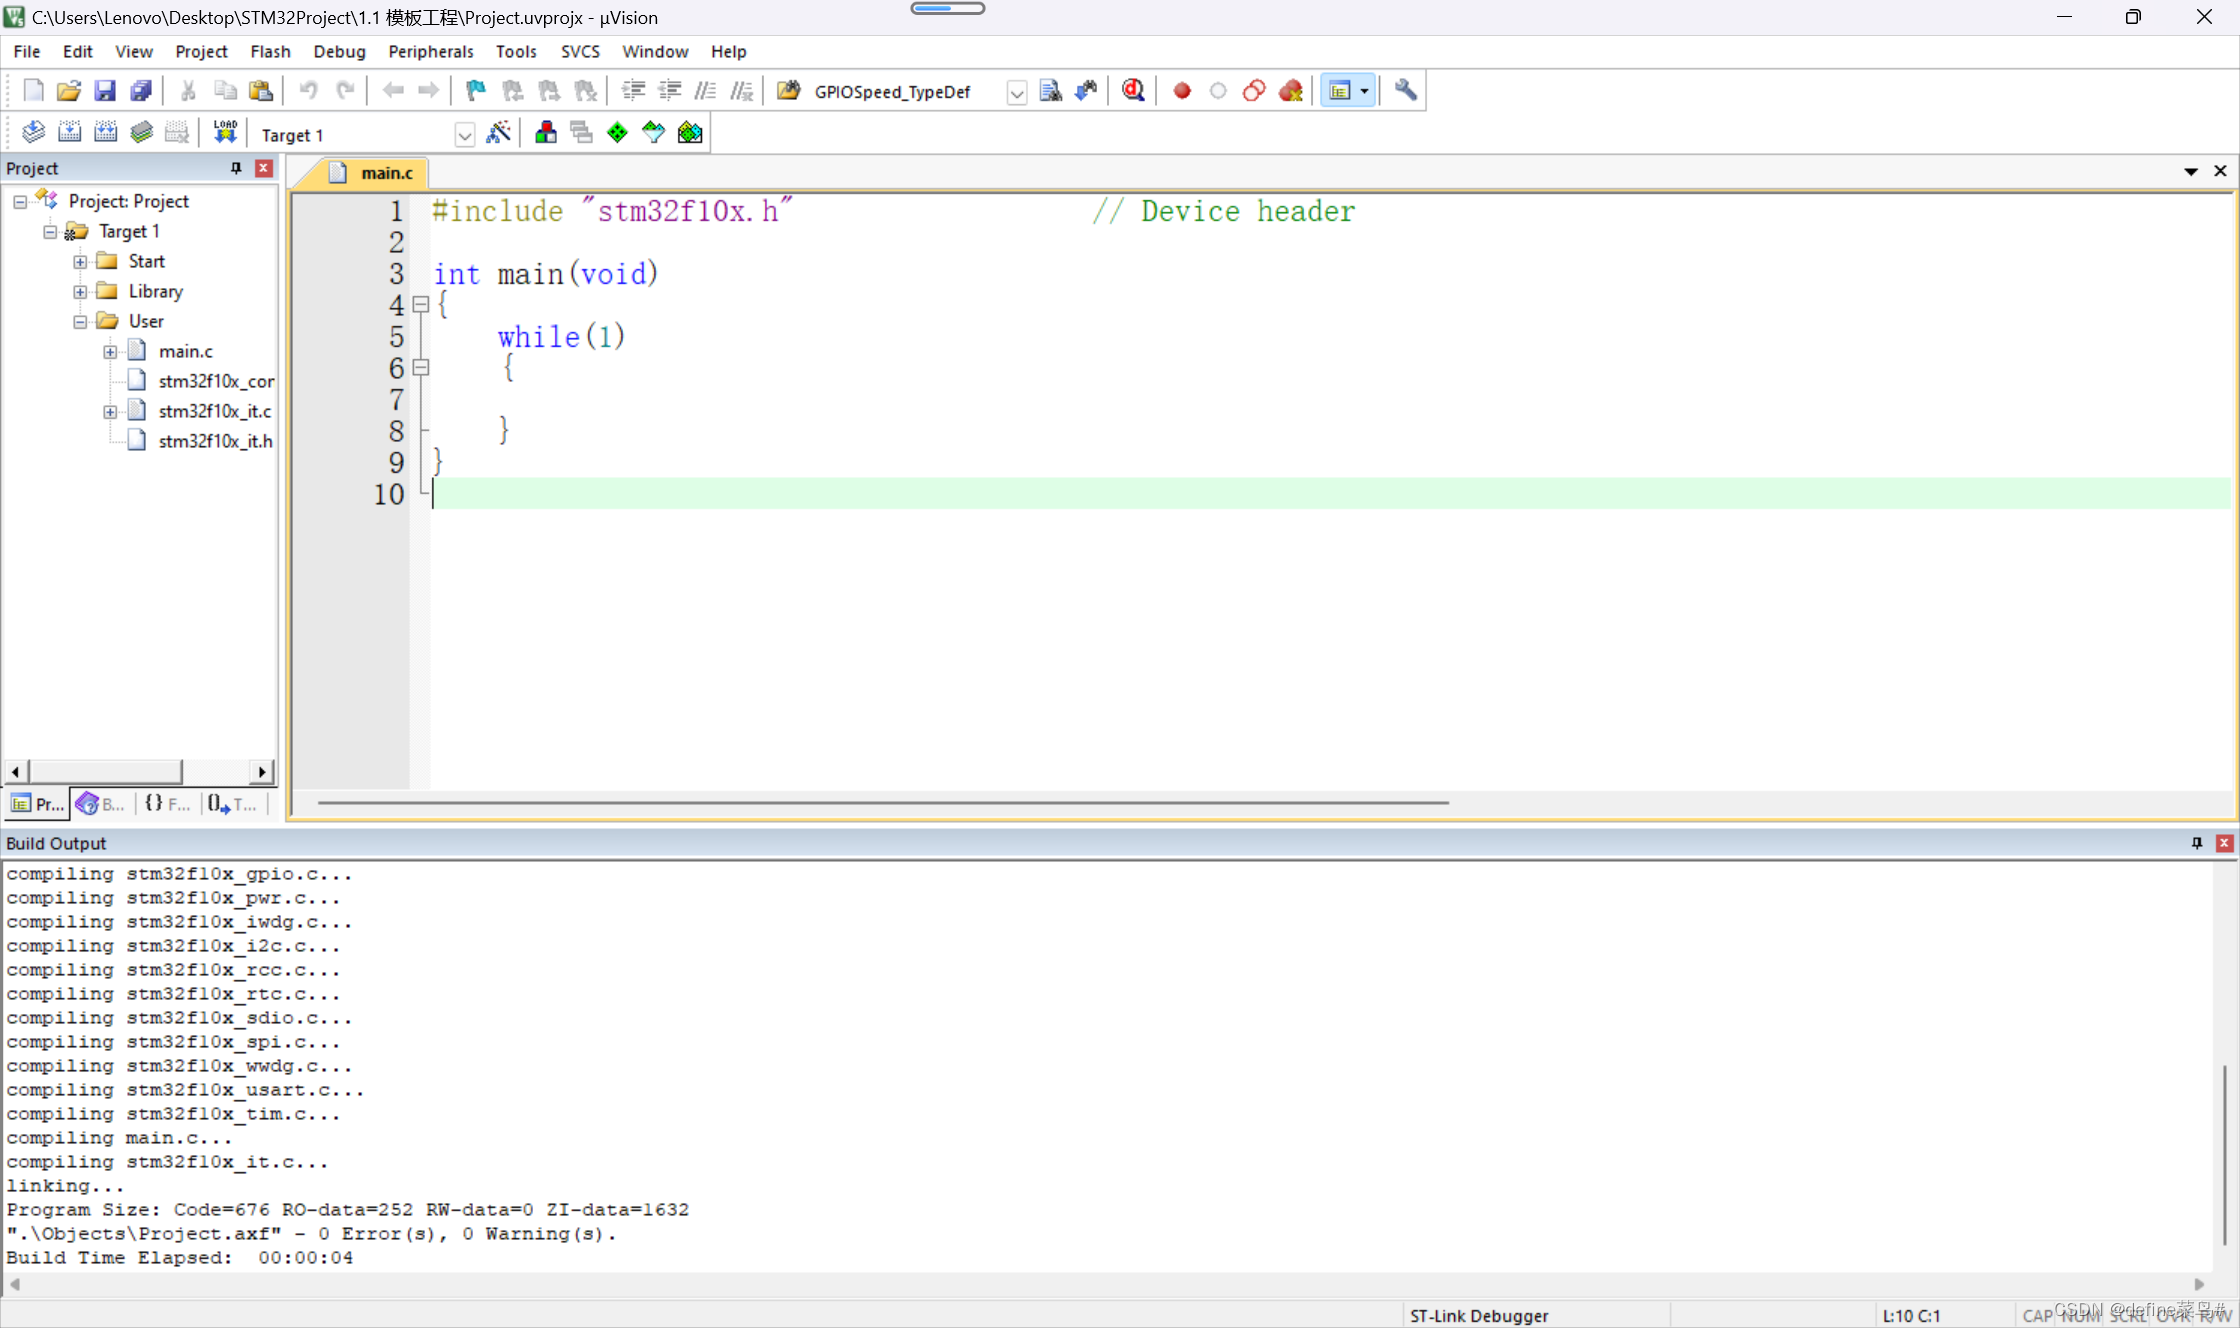Kill all breakpoints icon

(1291, 91)
